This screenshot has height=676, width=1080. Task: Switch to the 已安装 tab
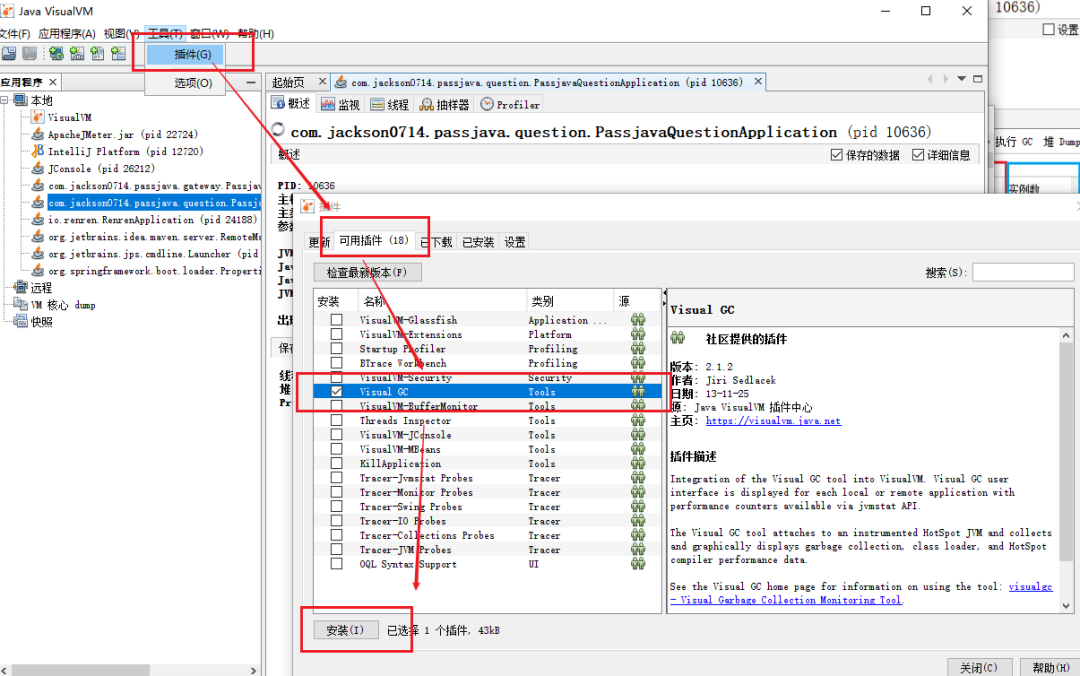[x=478, y=242]
